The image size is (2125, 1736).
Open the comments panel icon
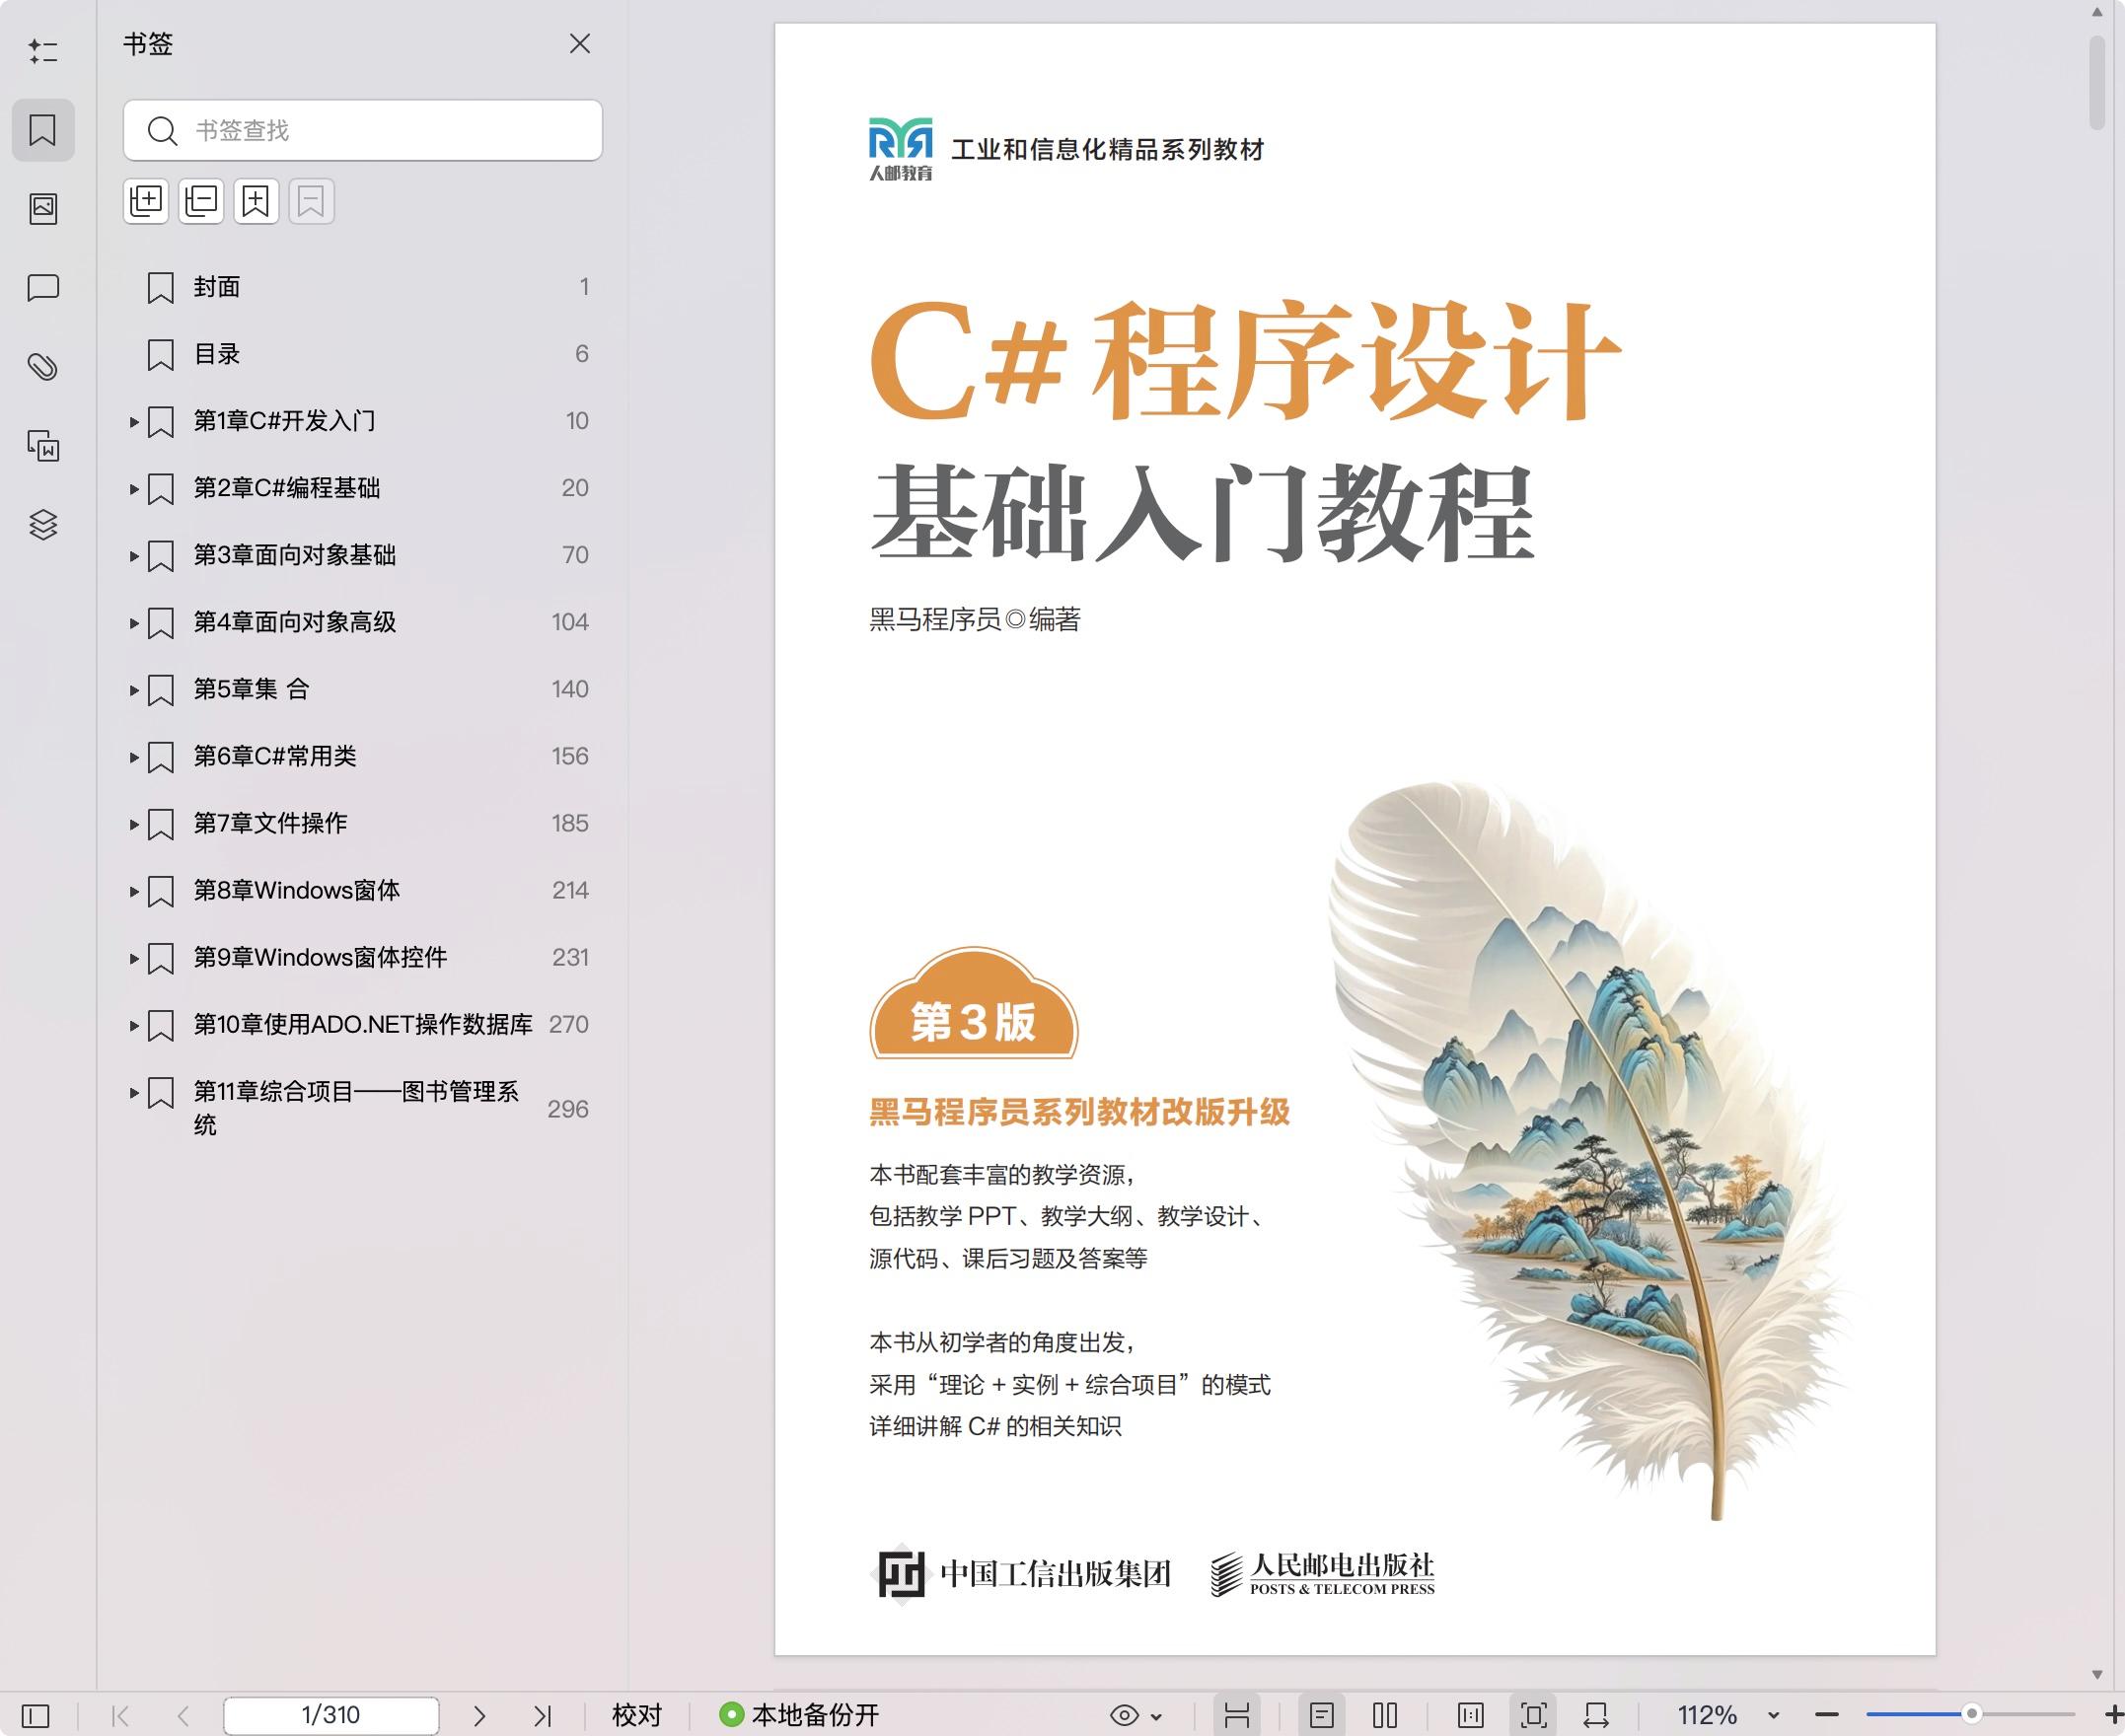pos(43,288)
